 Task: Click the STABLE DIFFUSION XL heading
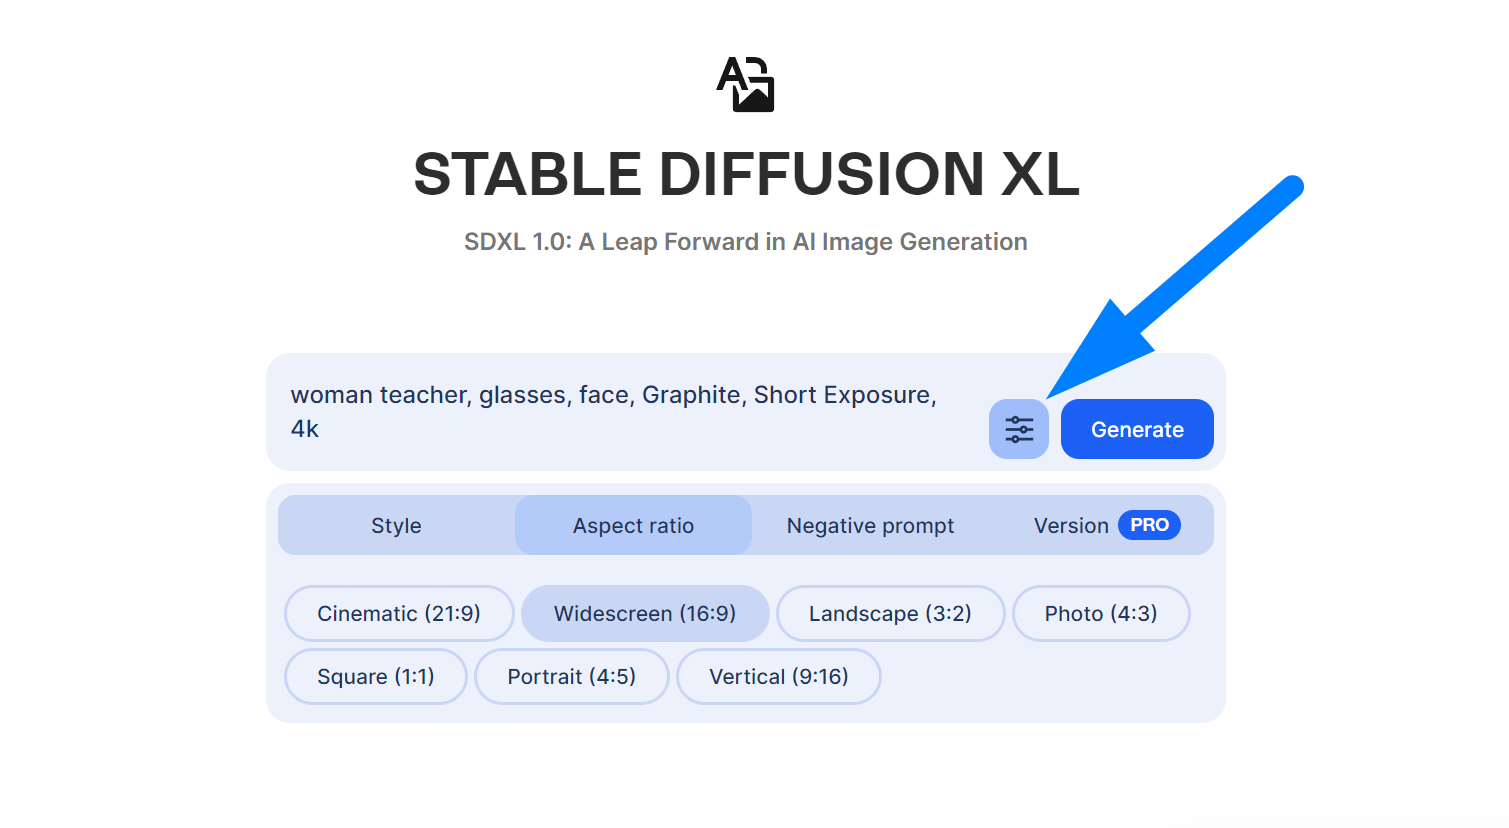(x=746, y=174)
